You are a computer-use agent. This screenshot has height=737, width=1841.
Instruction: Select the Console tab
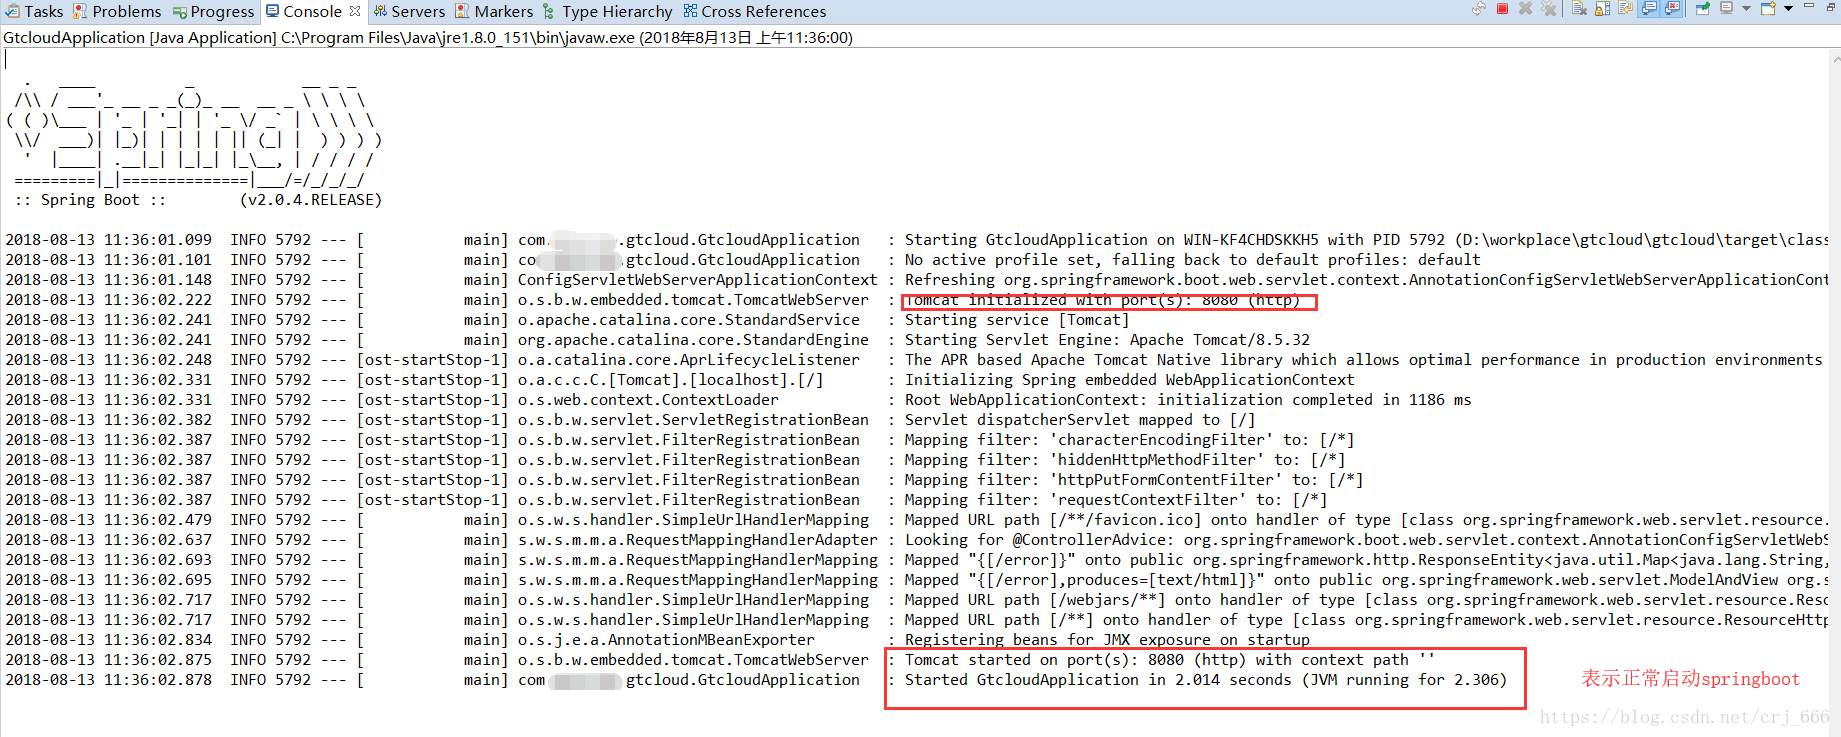click(x=312, y=11)
